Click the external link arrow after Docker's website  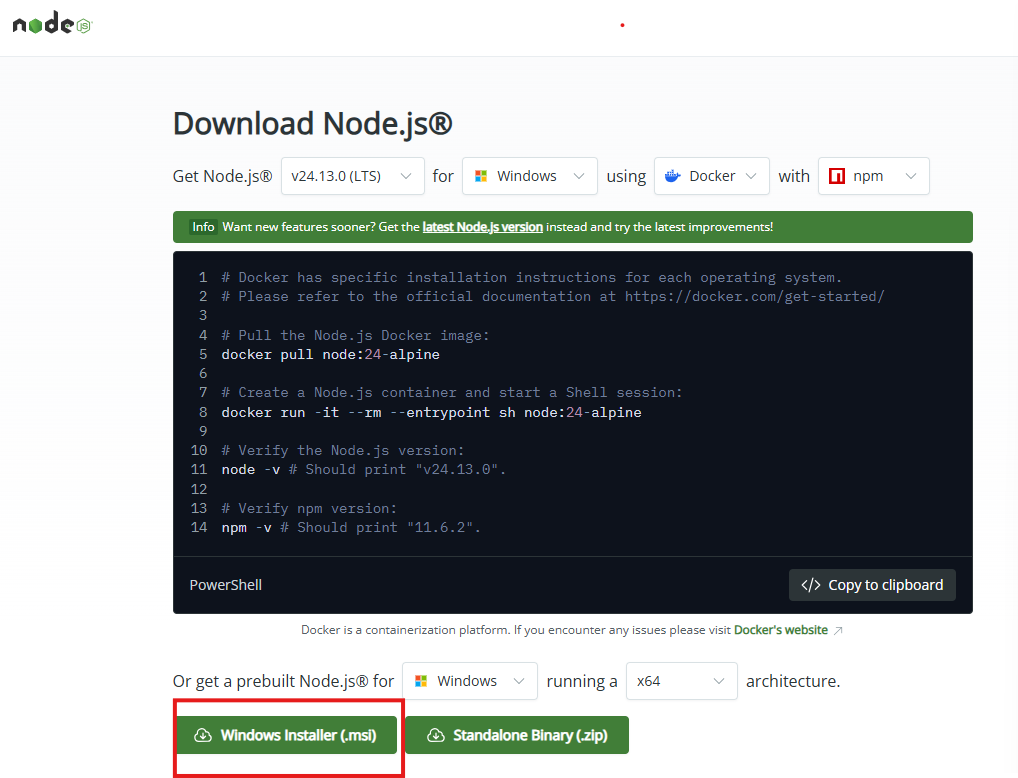838,630
